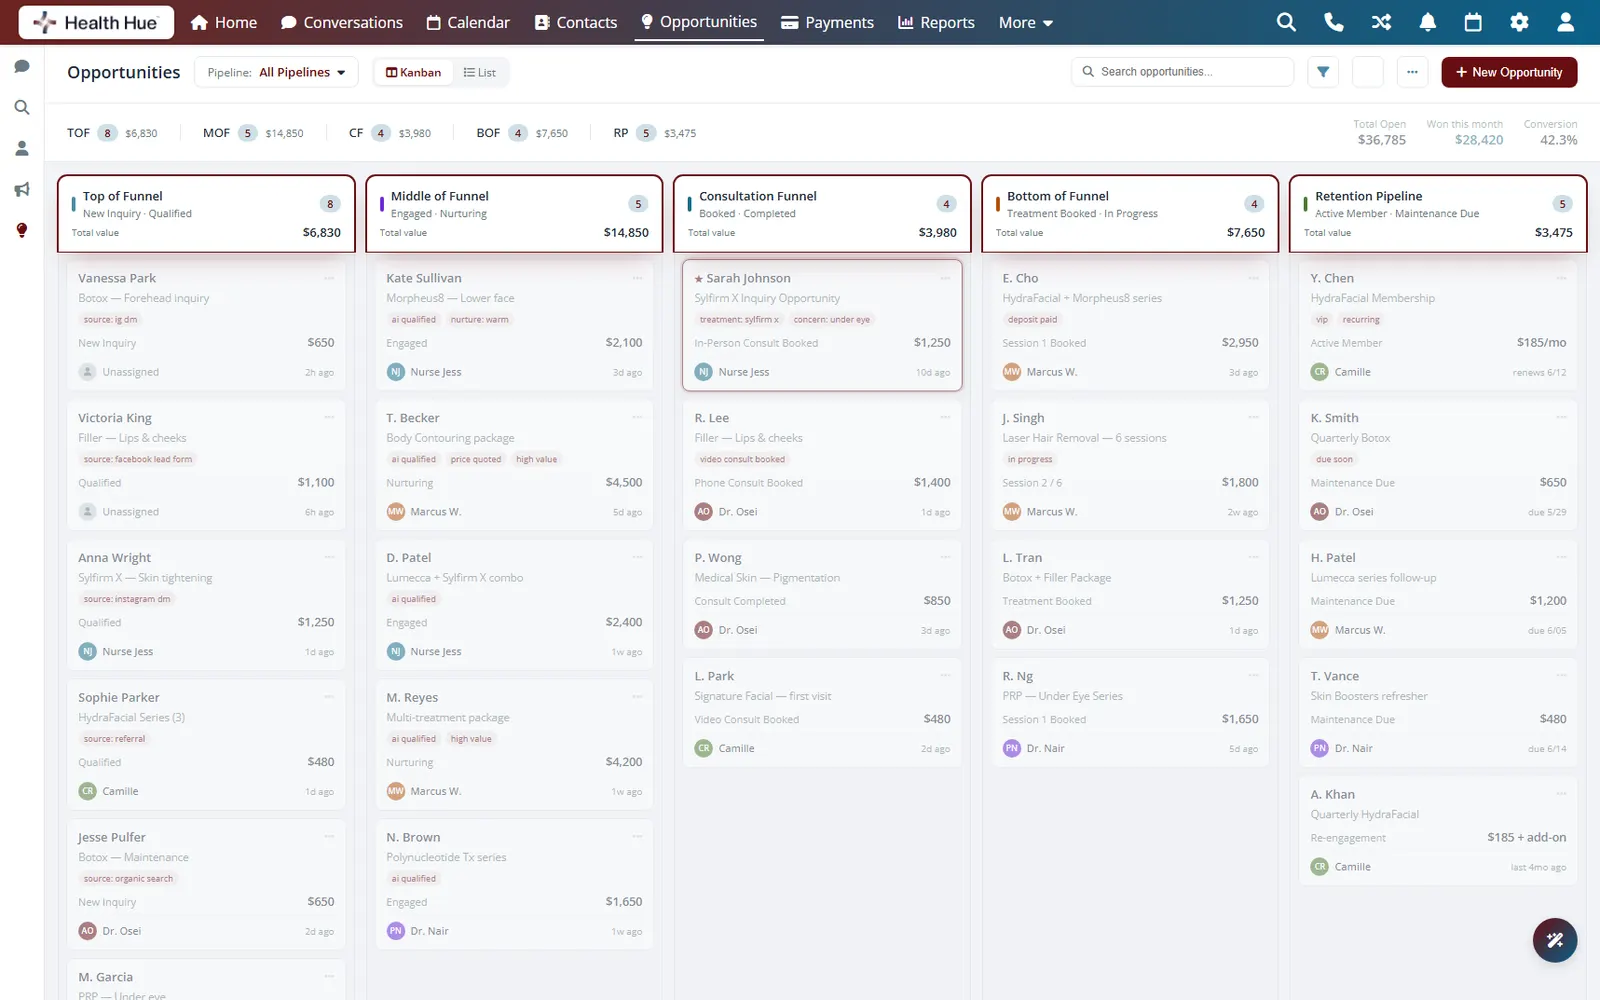Open Victoria King card options
The width and height of the screenshot is (1600, 1000).
[329, 417]
